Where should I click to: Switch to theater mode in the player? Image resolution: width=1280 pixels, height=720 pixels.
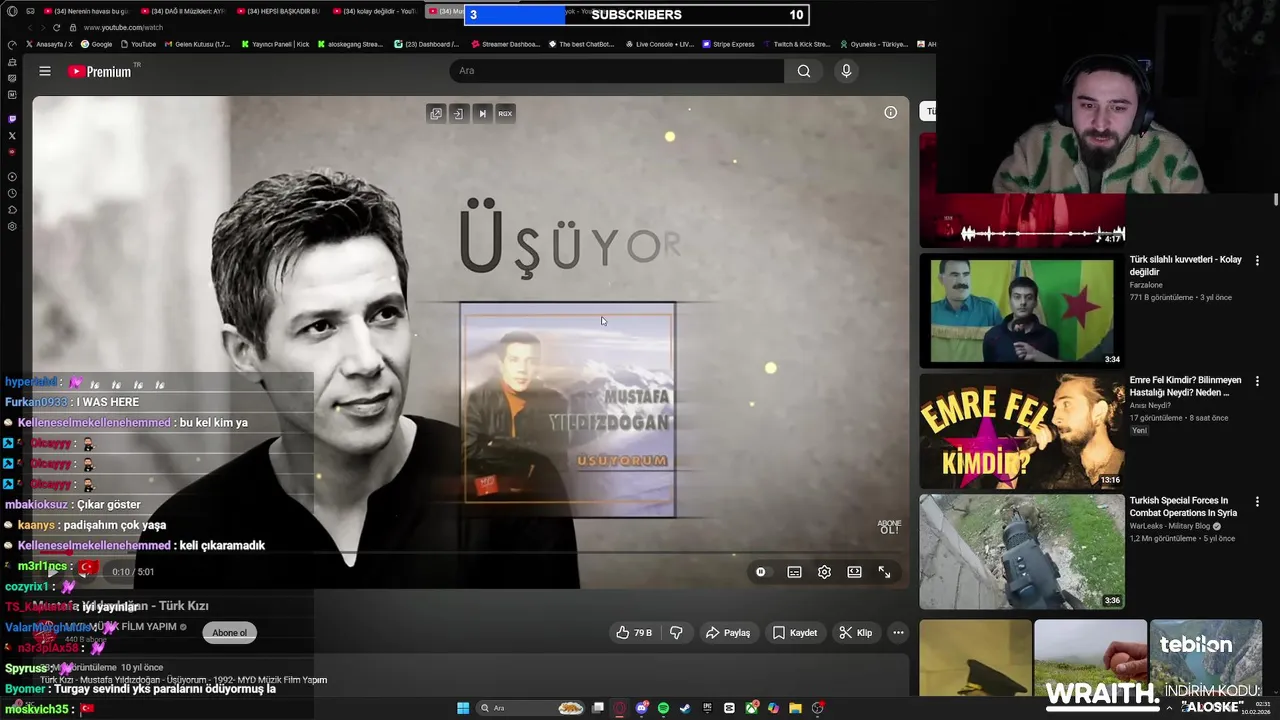(x=854, y=572)
